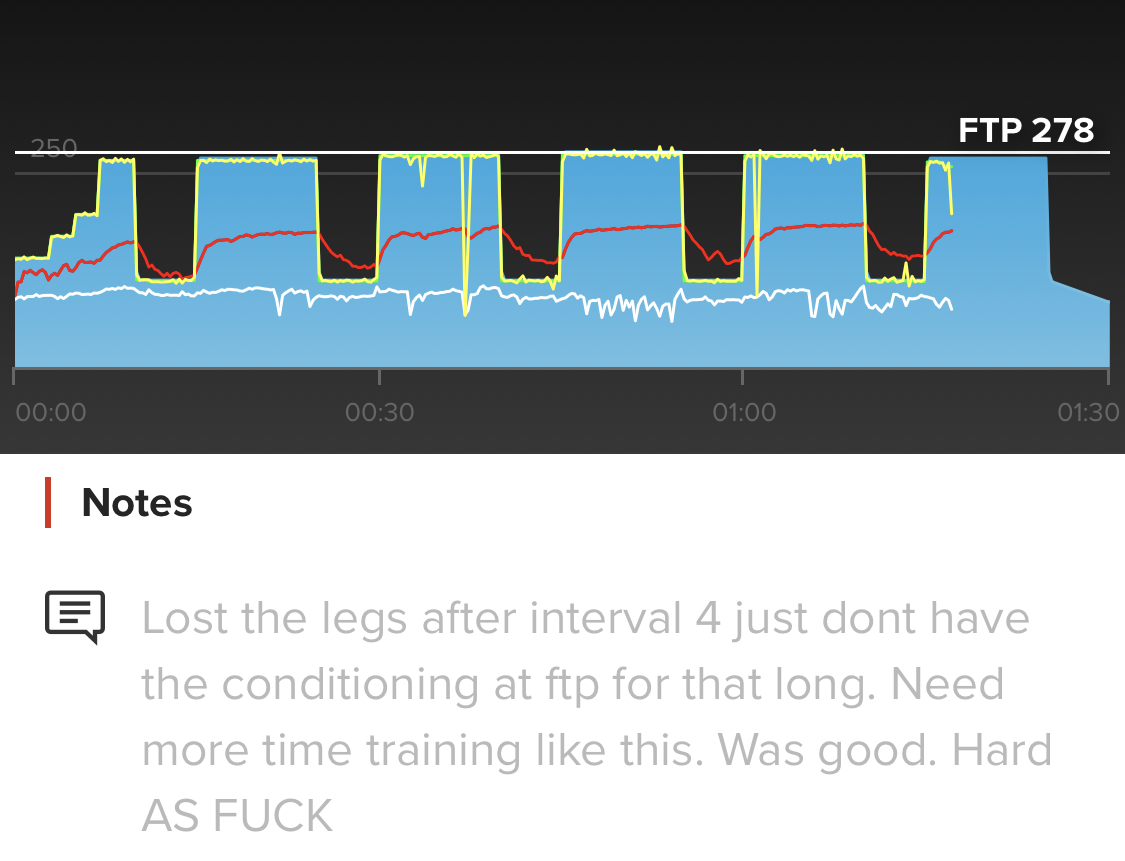Click the red accent bar beside Notes
1125x861 pixels.
pyautogui.click(x=48, y=502)
